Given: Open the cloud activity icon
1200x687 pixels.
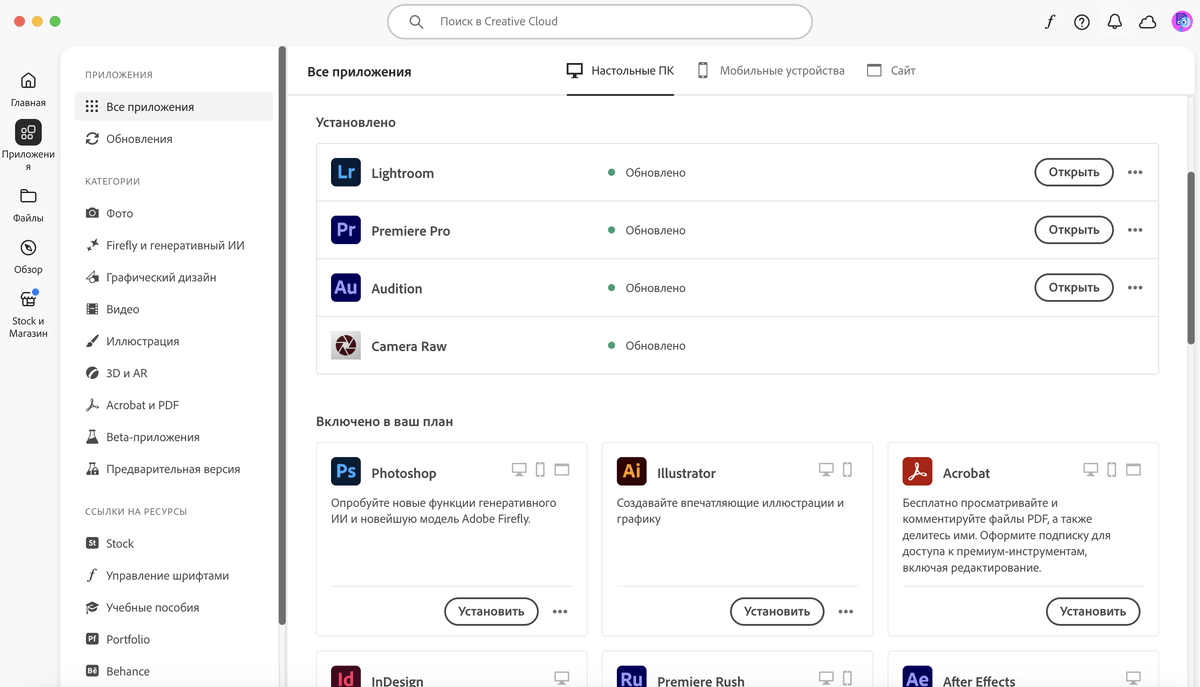Looking at the screenshot, I should 1147,20.
